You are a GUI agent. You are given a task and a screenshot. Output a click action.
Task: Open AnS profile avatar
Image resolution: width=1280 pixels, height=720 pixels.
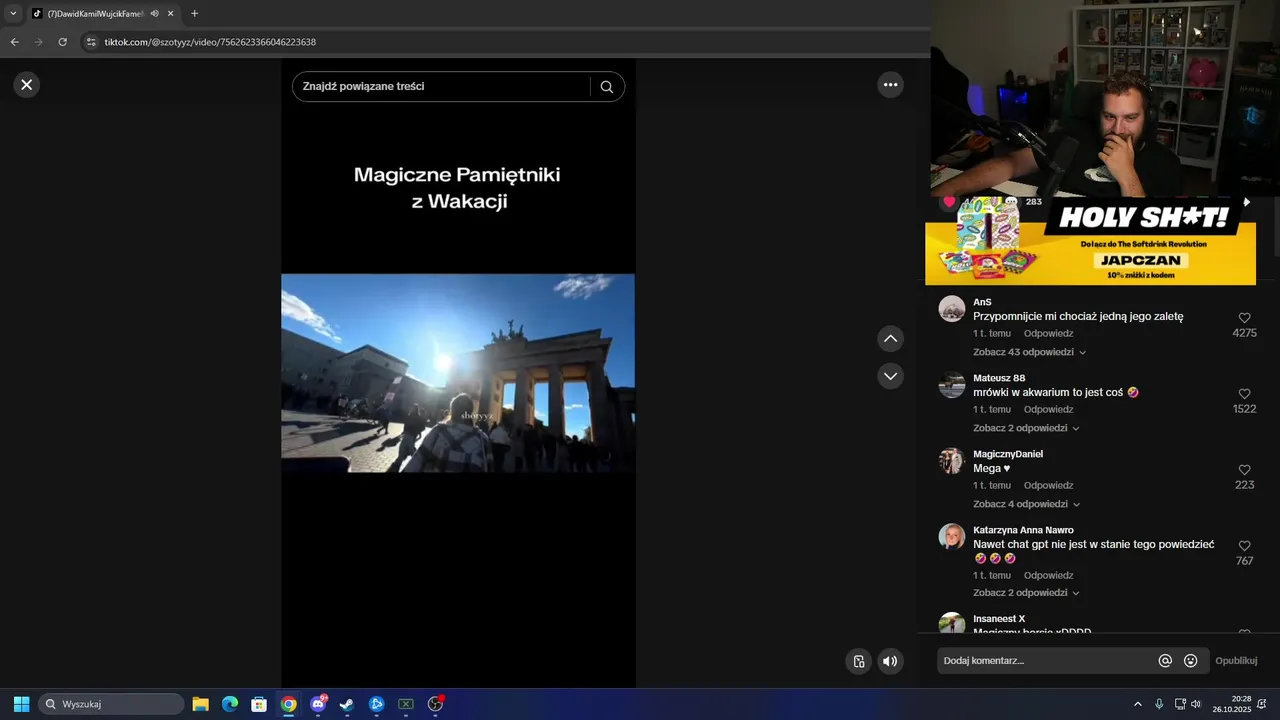coord(952,309)
